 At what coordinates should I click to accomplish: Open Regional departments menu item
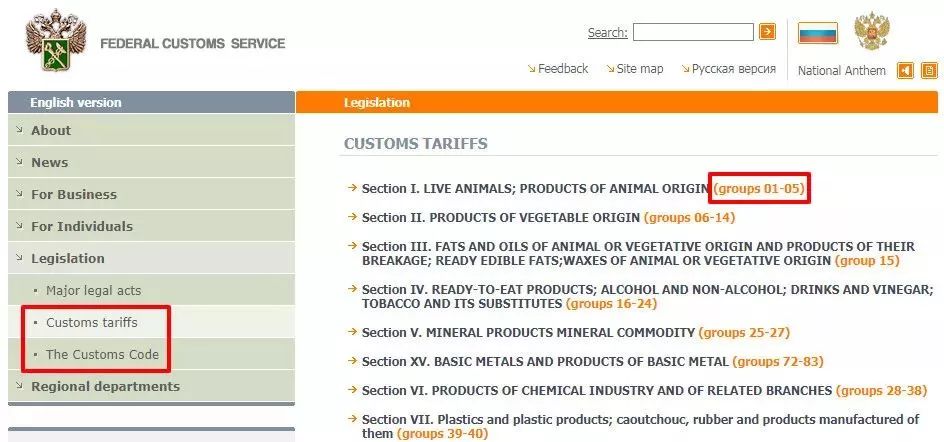click(x=151, y=386)
